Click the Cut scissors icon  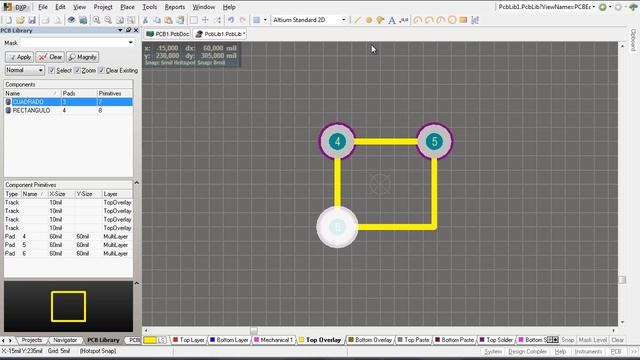(145, 20)
